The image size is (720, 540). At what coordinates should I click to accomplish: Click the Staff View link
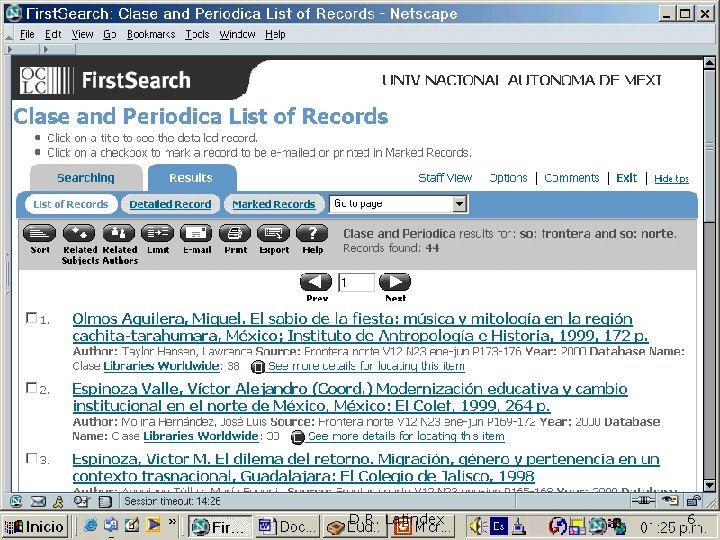click(x=445, y=178)
